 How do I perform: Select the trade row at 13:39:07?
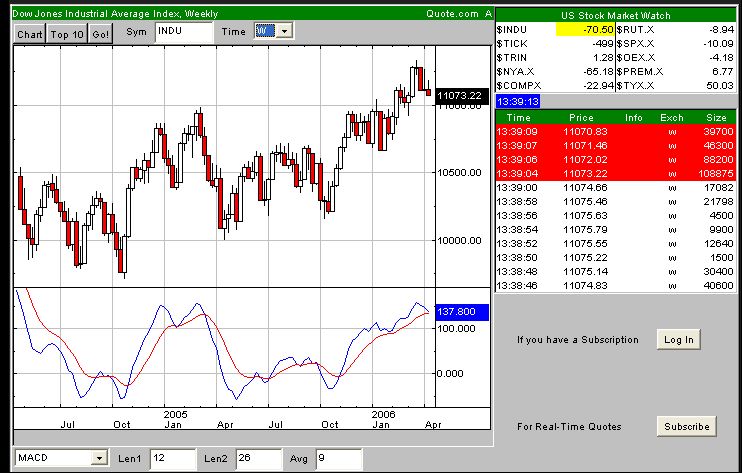615,146
